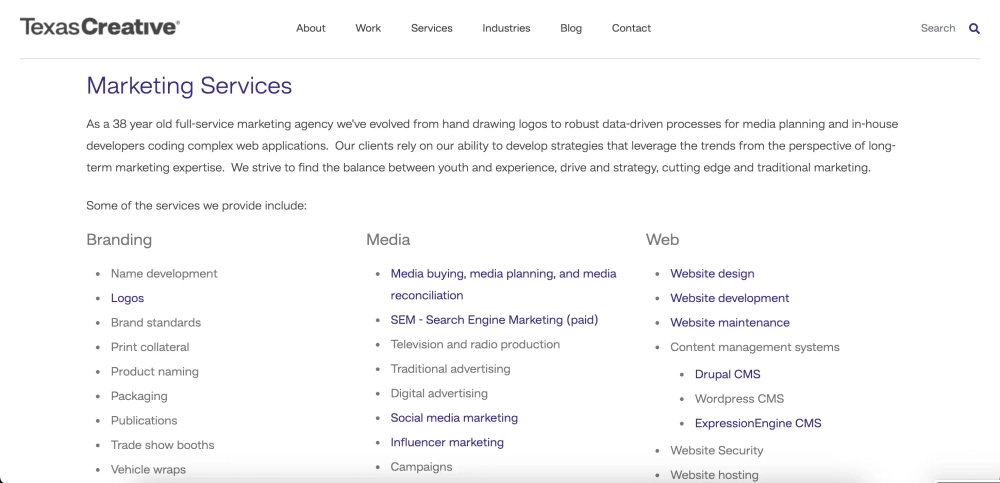The height and width of the screenshot is (483, 1000).
Task: Focus the Search input field
Action: point(938,28)
